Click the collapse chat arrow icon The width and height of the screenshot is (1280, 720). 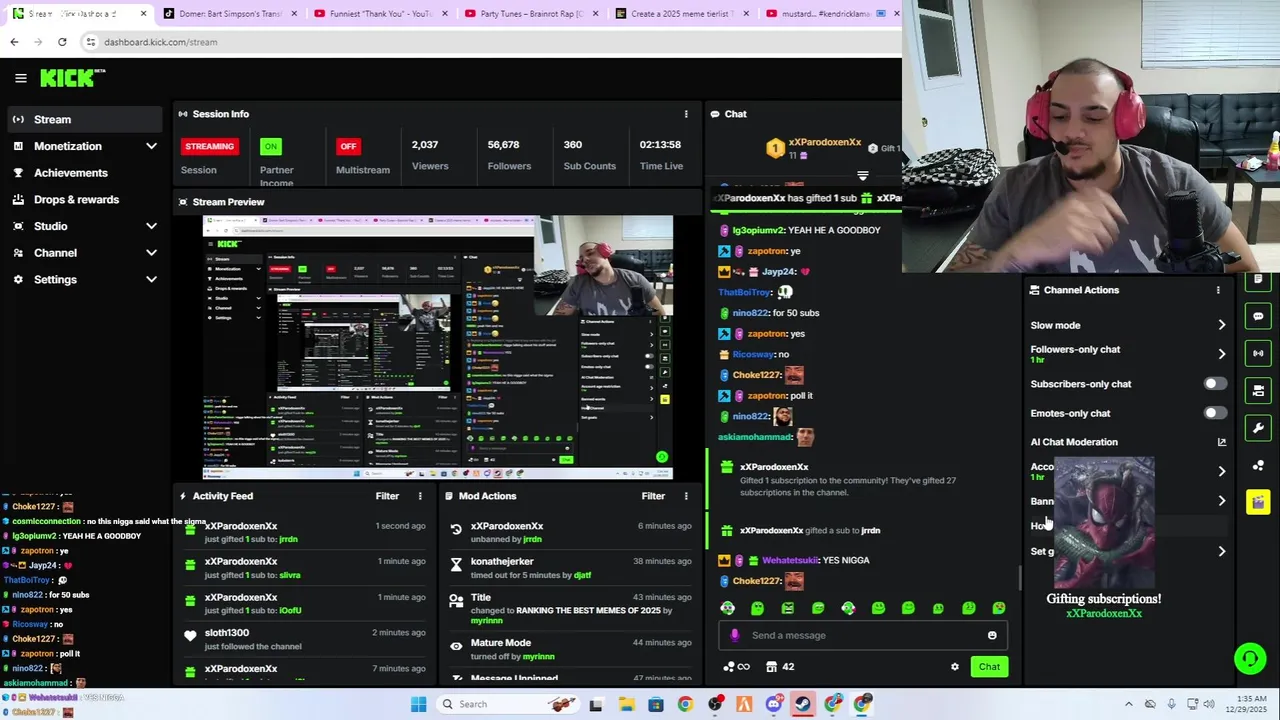(x=863, y=176)
